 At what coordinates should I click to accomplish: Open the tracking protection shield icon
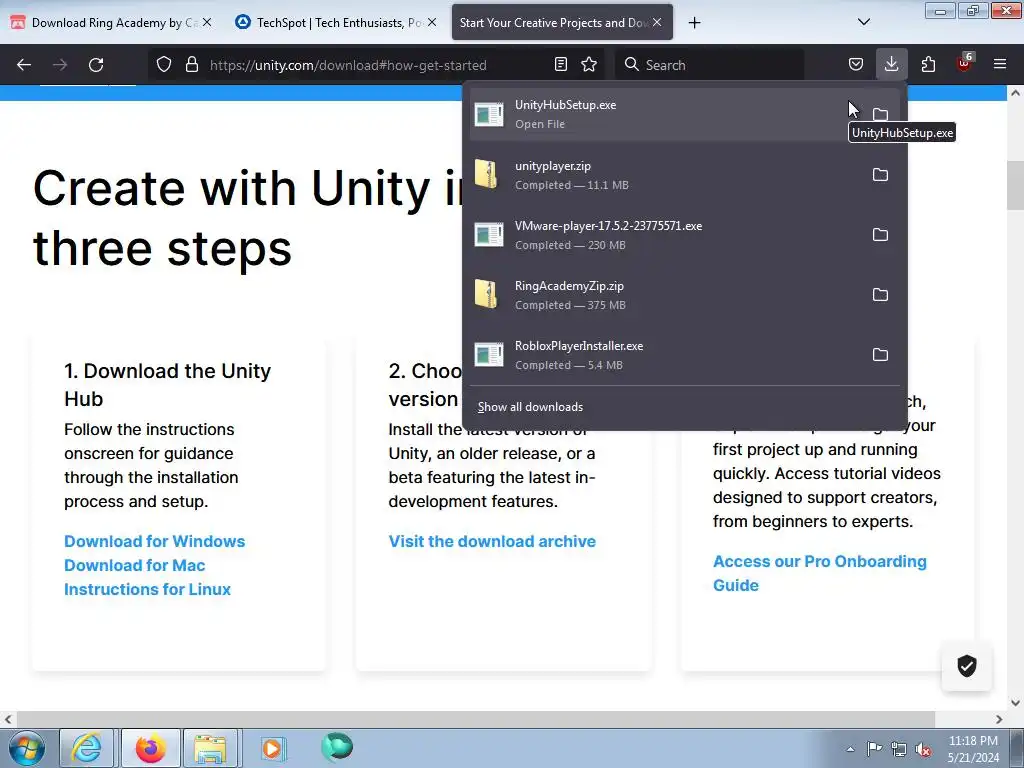[164, 65]
